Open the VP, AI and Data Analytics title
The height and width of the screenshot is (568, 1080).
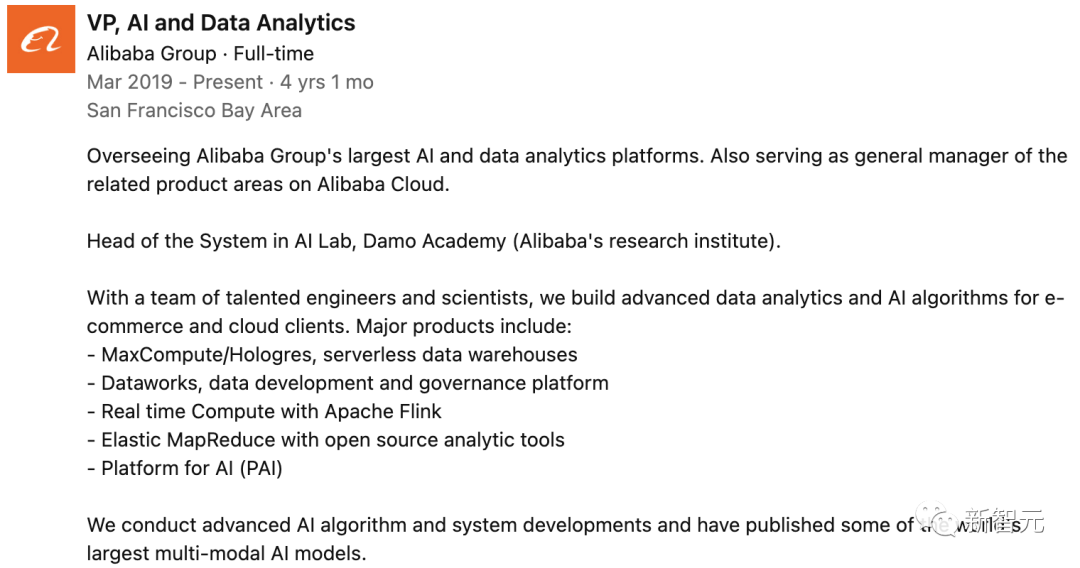[221, 23]
